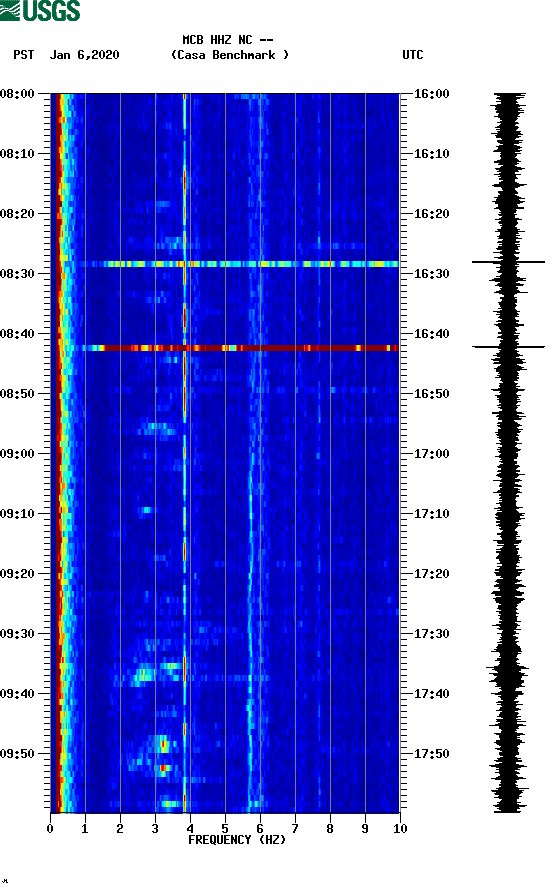Click the cyan burst near 2.7 Hz at 09:37
Screen dimensions: 552x892
click(x=143, y=676)
